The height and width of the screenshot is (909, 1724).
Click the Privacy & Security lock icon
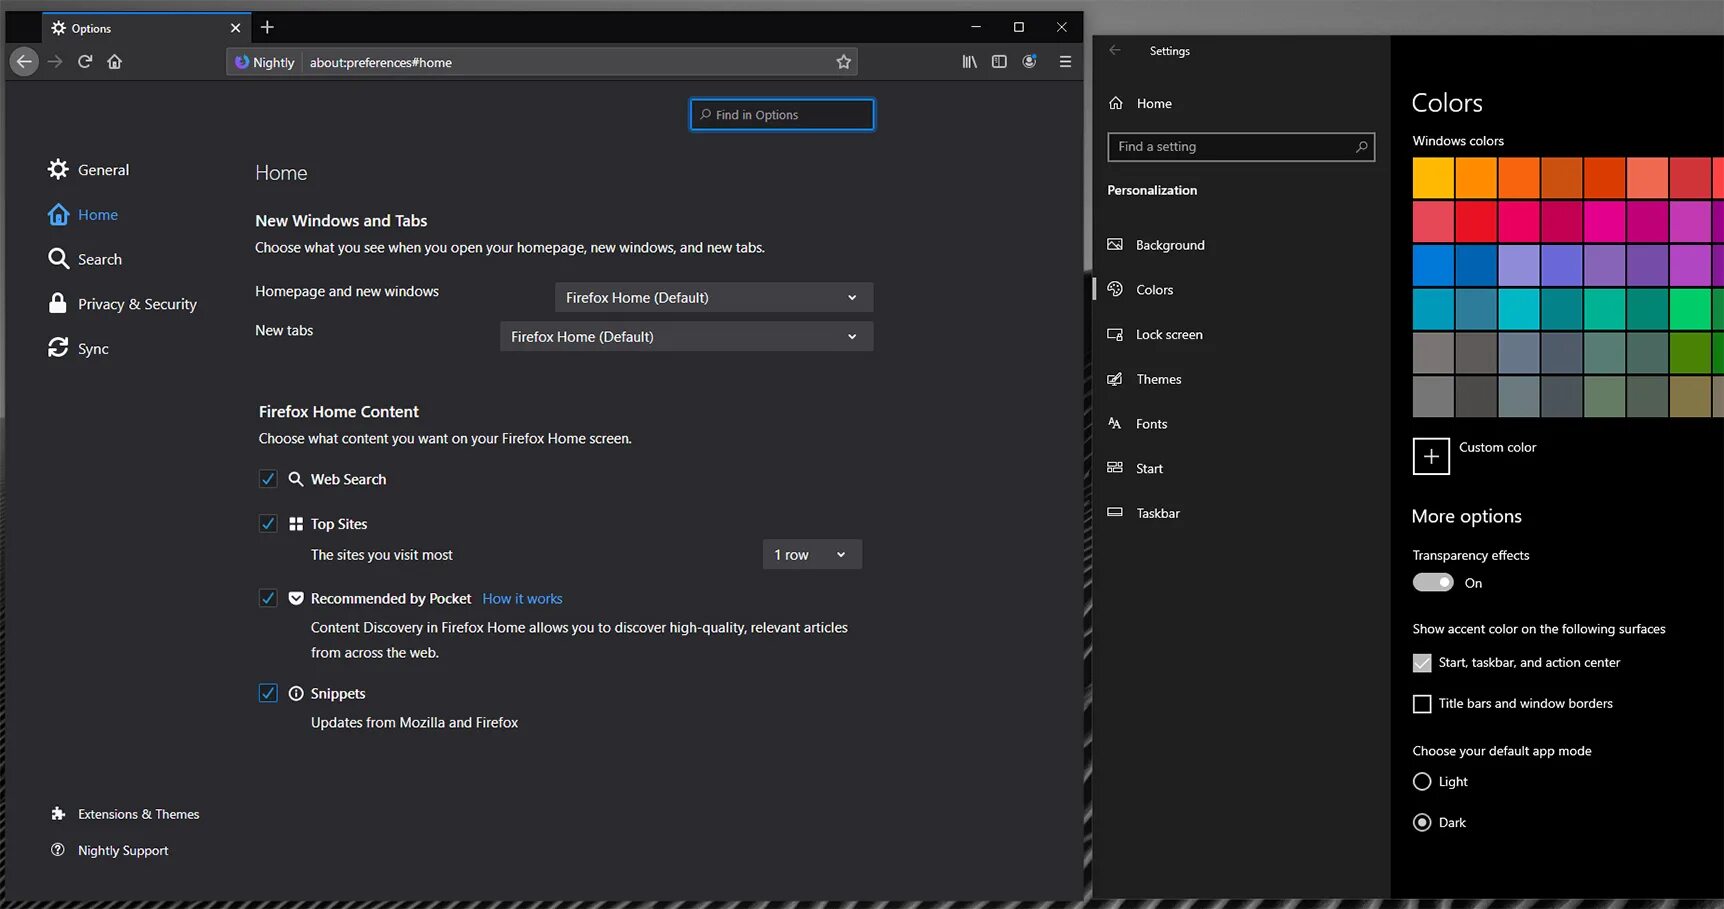coord(58,303)
